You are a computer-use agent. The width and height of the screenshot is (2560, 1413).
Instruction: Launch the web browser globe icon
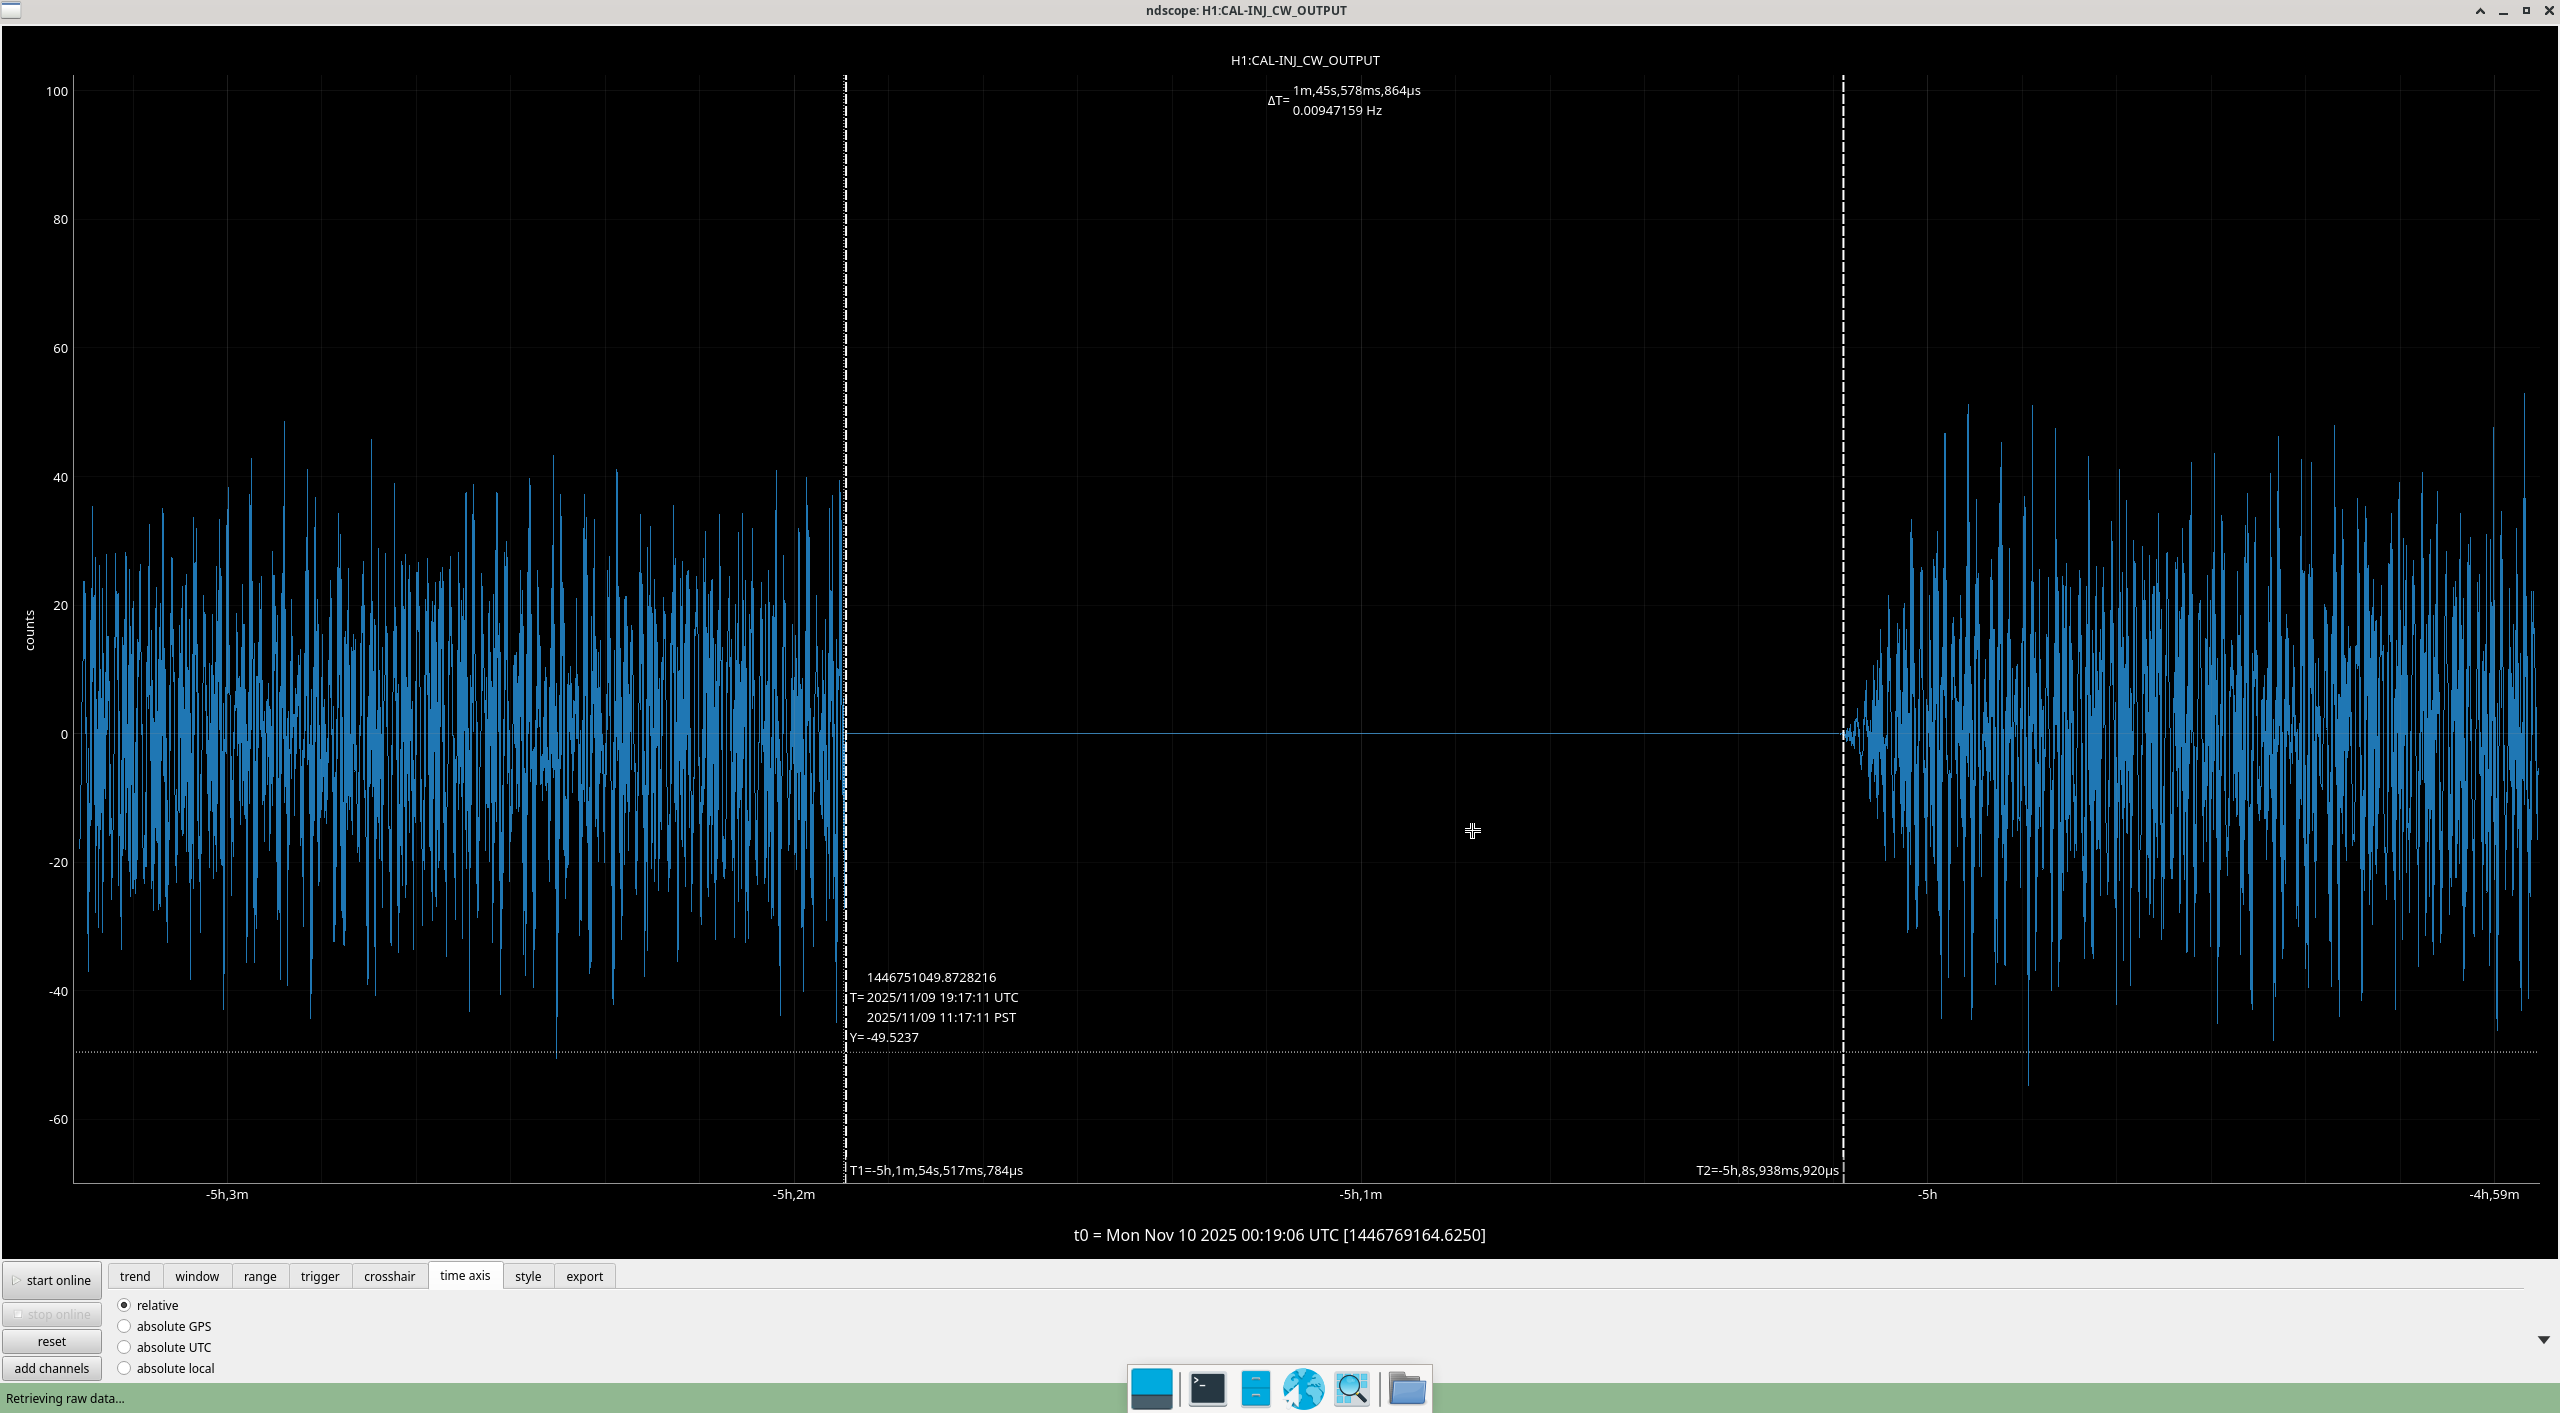point(1303,1389)
